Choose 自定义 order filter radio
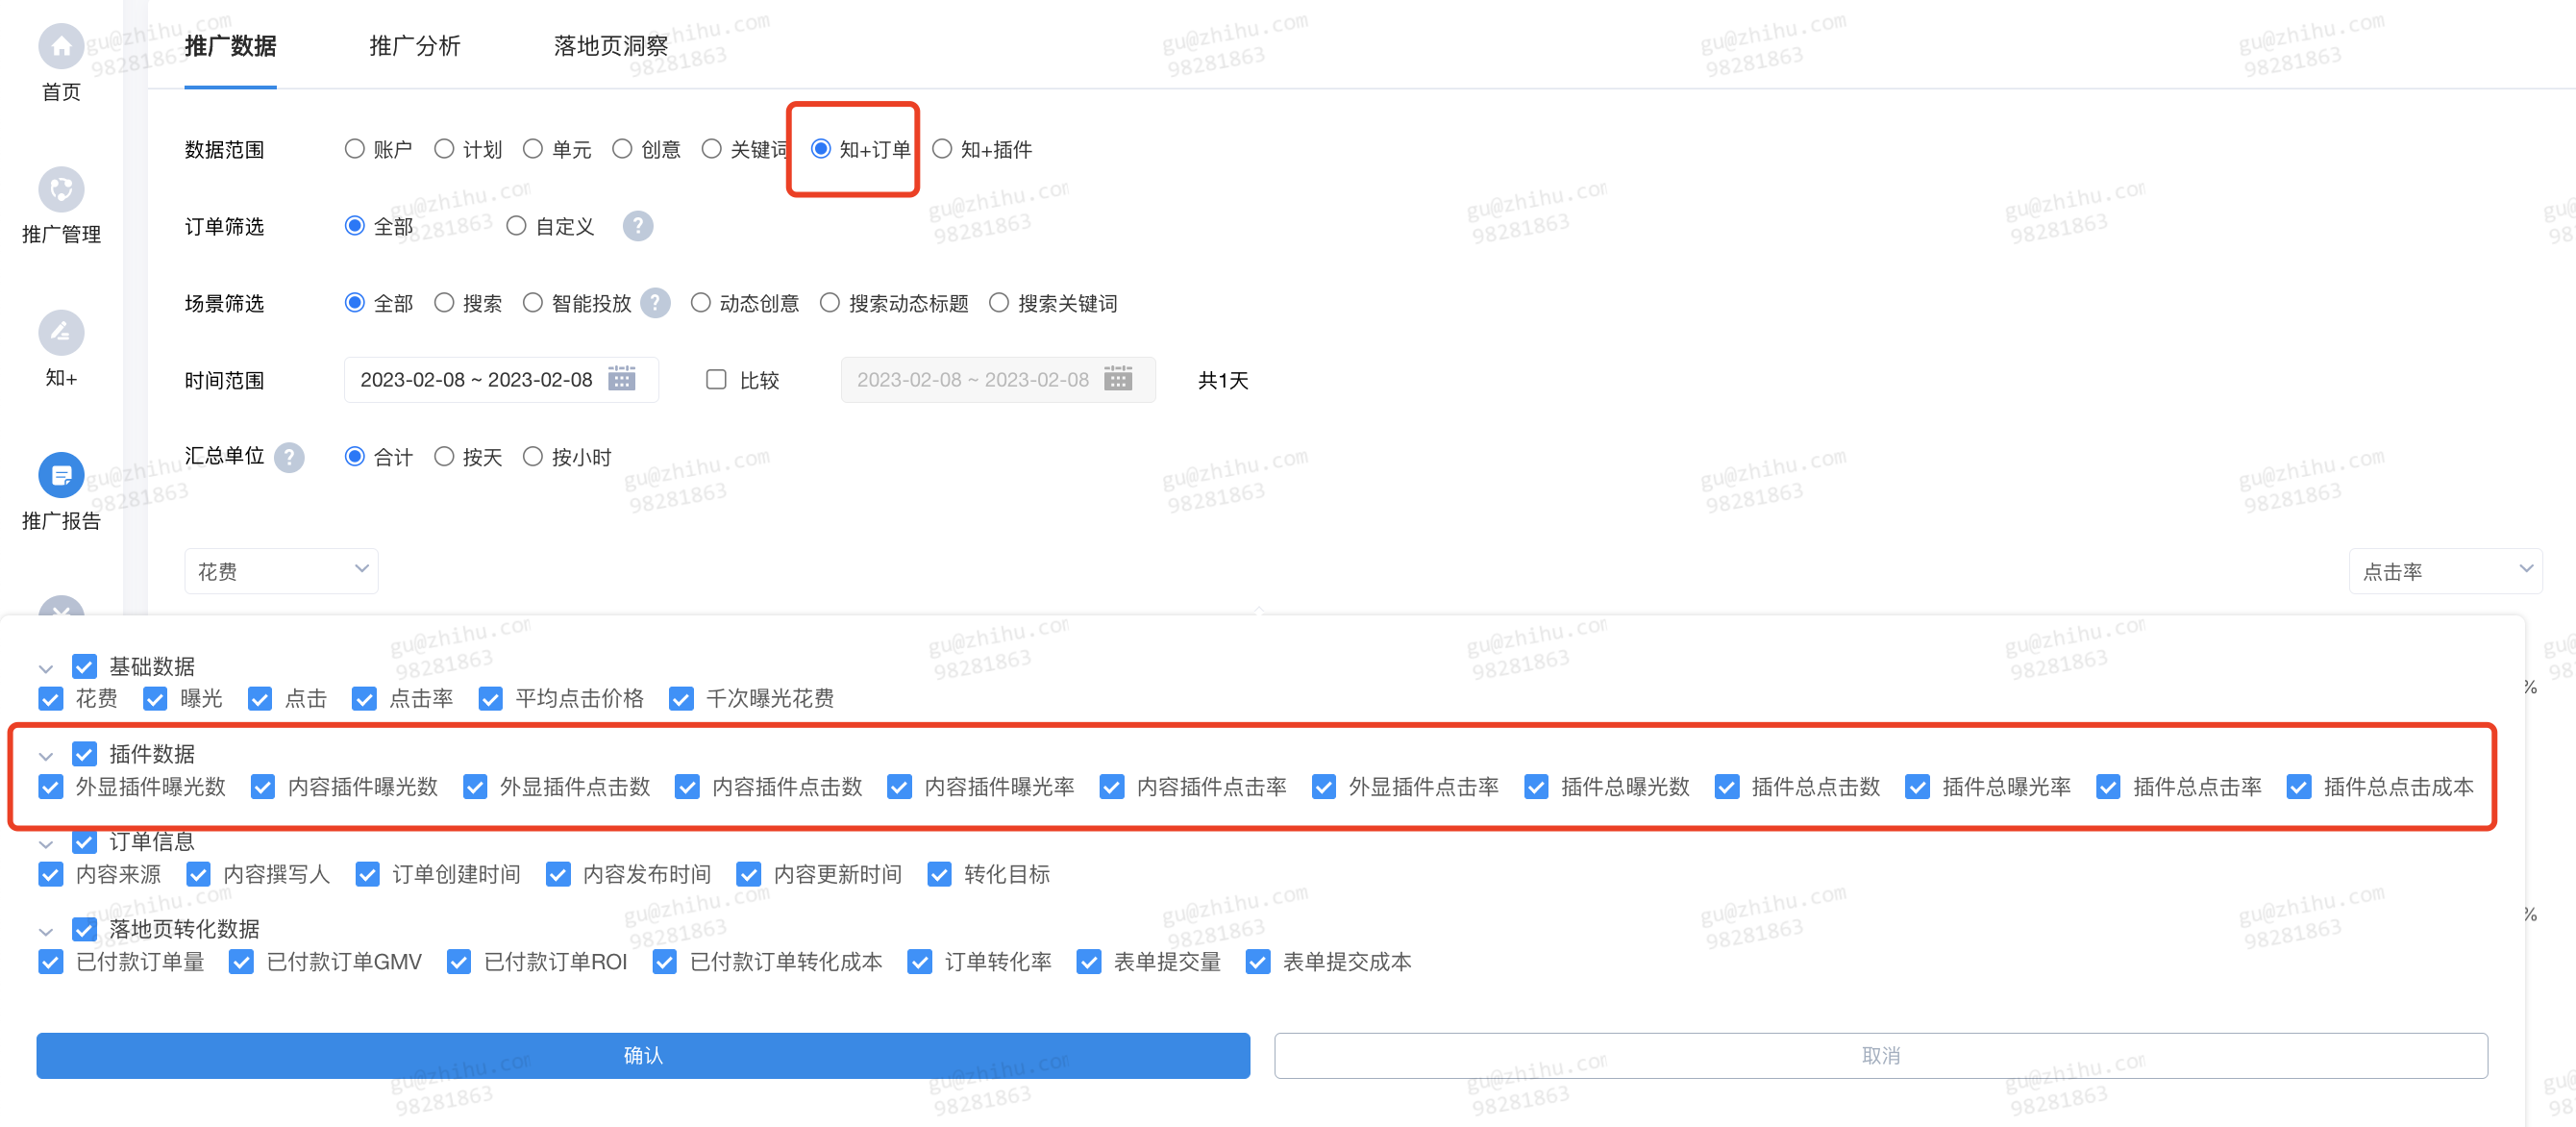Image resolution: width=2576 pixels, height=1127 pixels. (516, 226)
